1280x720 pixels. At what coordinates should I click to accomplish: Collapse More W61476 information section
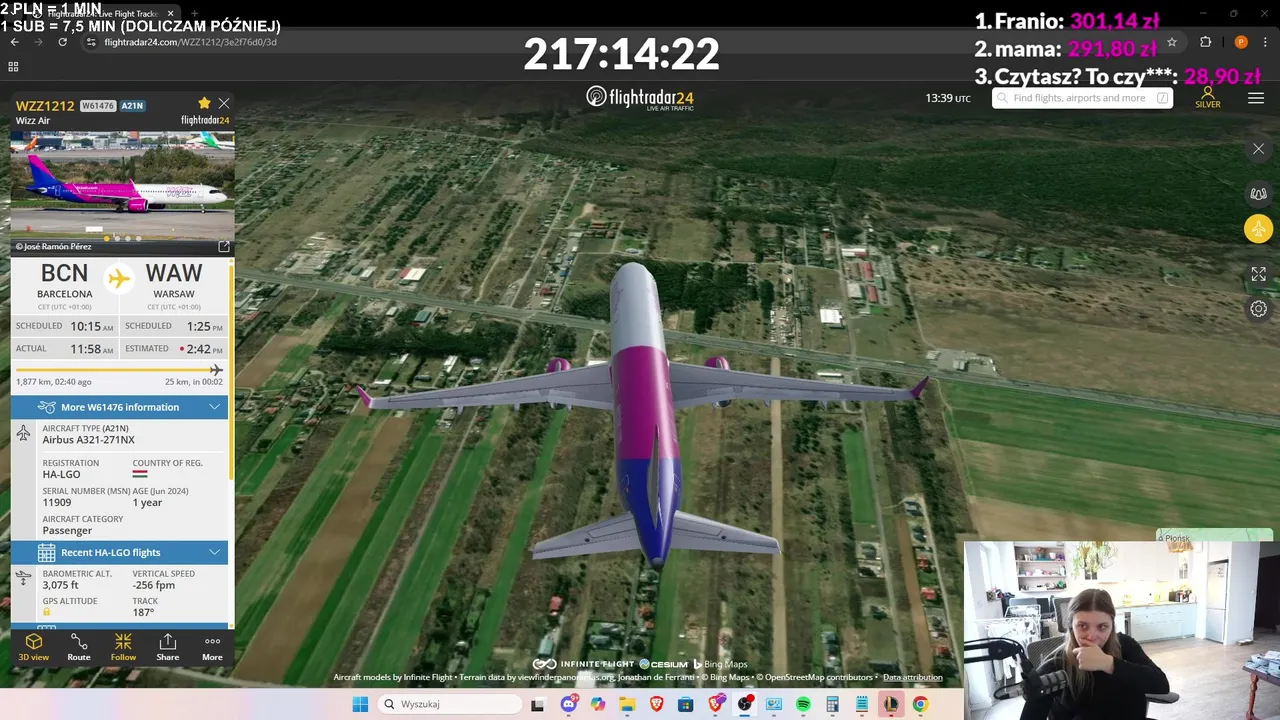(x=120, y=407)
